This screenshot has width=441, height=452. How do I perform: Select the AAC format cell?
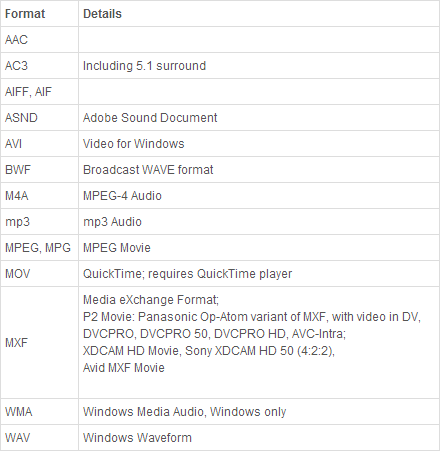(39, 40)
